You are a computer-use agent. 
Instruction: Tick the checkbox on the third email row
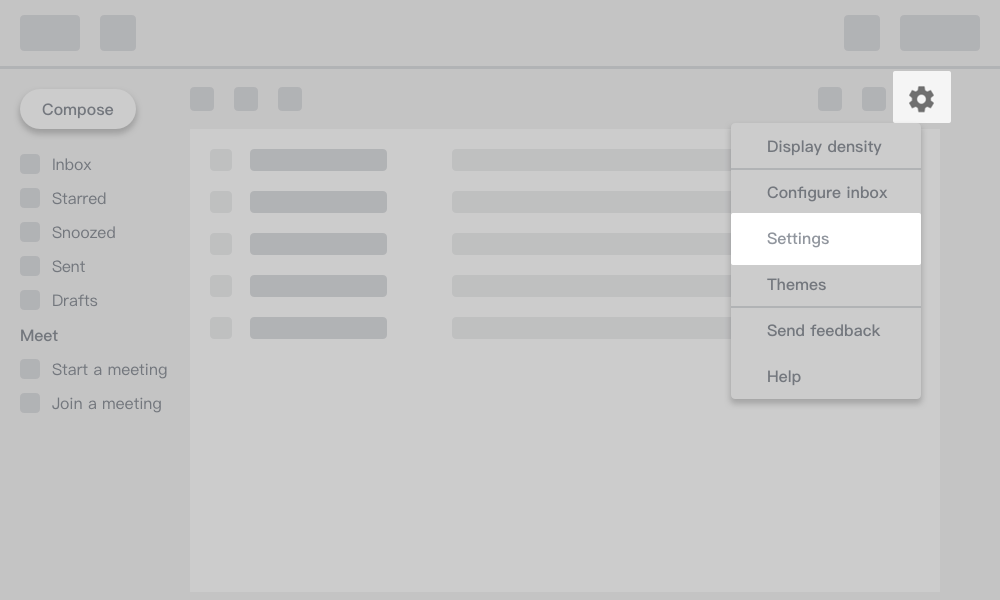click(221, 244)
